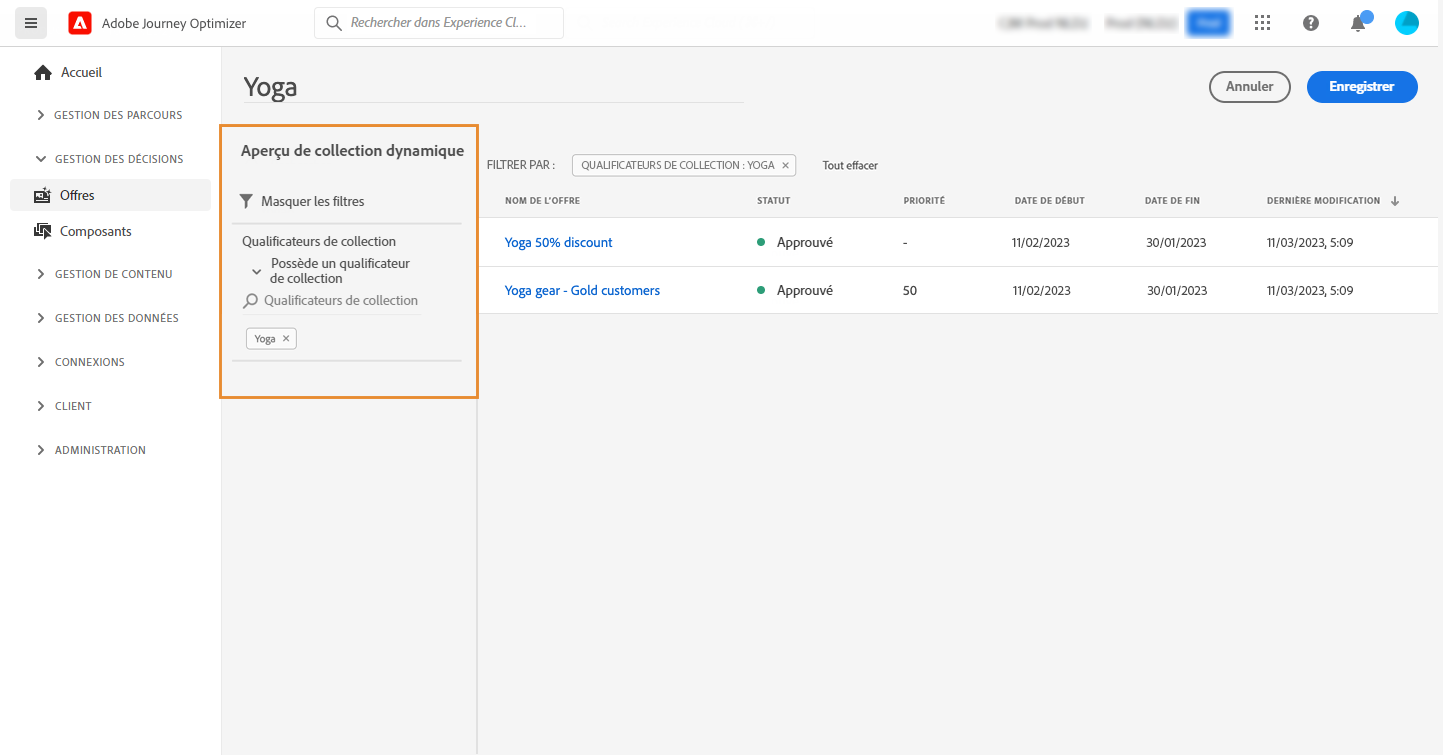Open the help question mark icon
1443x755 pixels.
[x=1311, y=23]
